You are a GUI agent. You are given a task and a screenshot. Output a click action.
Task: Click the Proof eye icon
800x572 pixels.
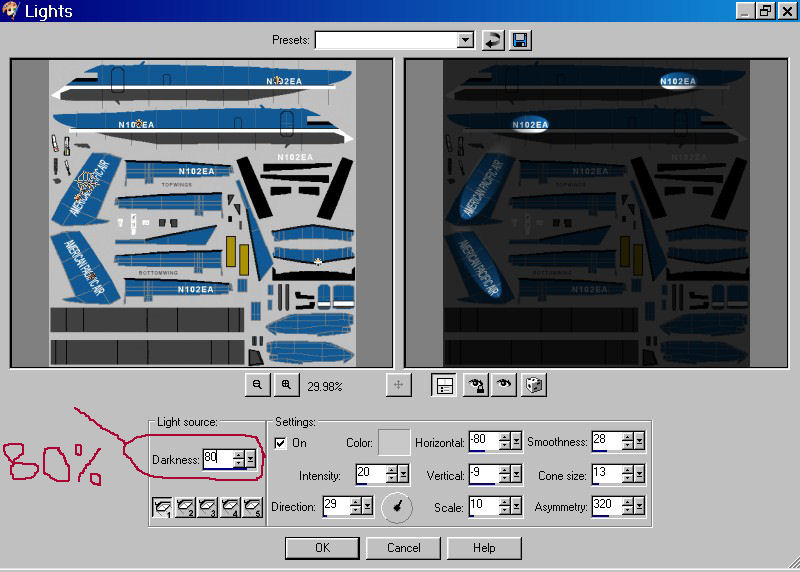click(x=504, y=385)
